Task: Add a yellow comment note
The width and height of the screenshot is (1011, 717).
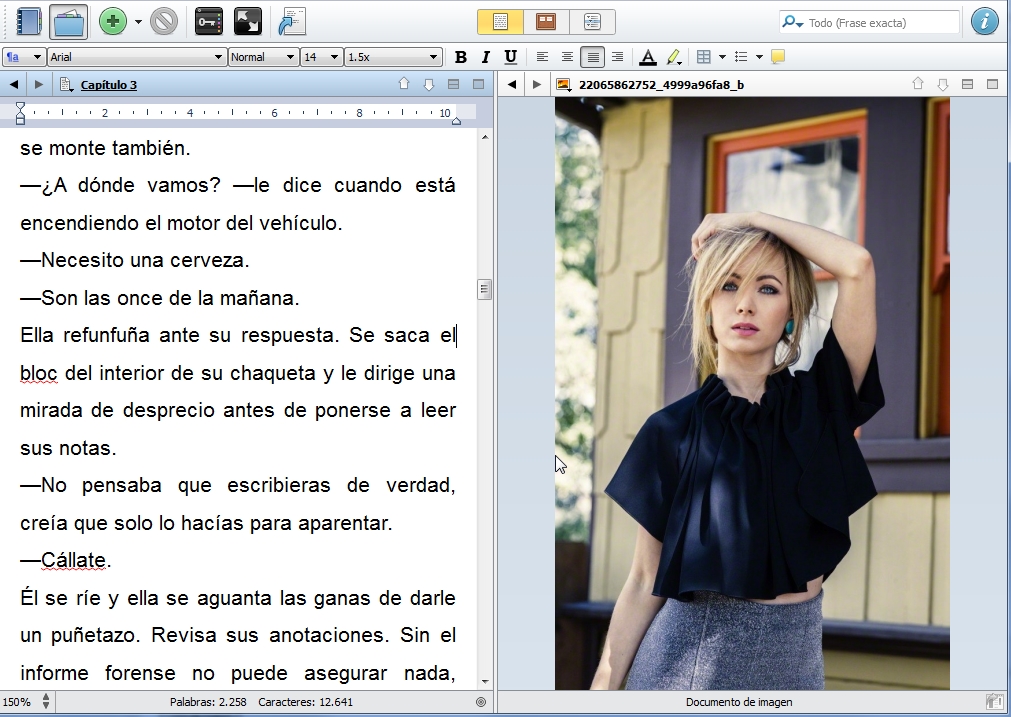Action: click(778, 57)
